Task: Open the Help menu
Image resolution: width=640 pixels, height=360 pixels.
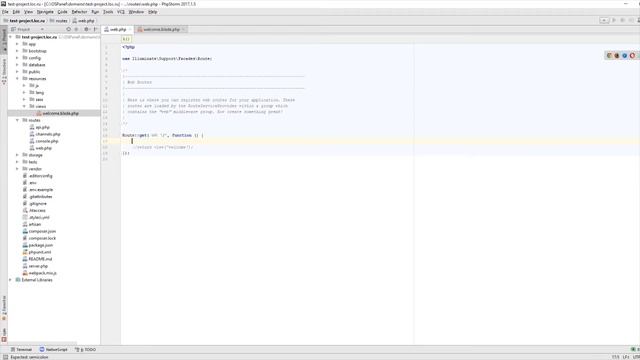Action: (x=153, y=12)
